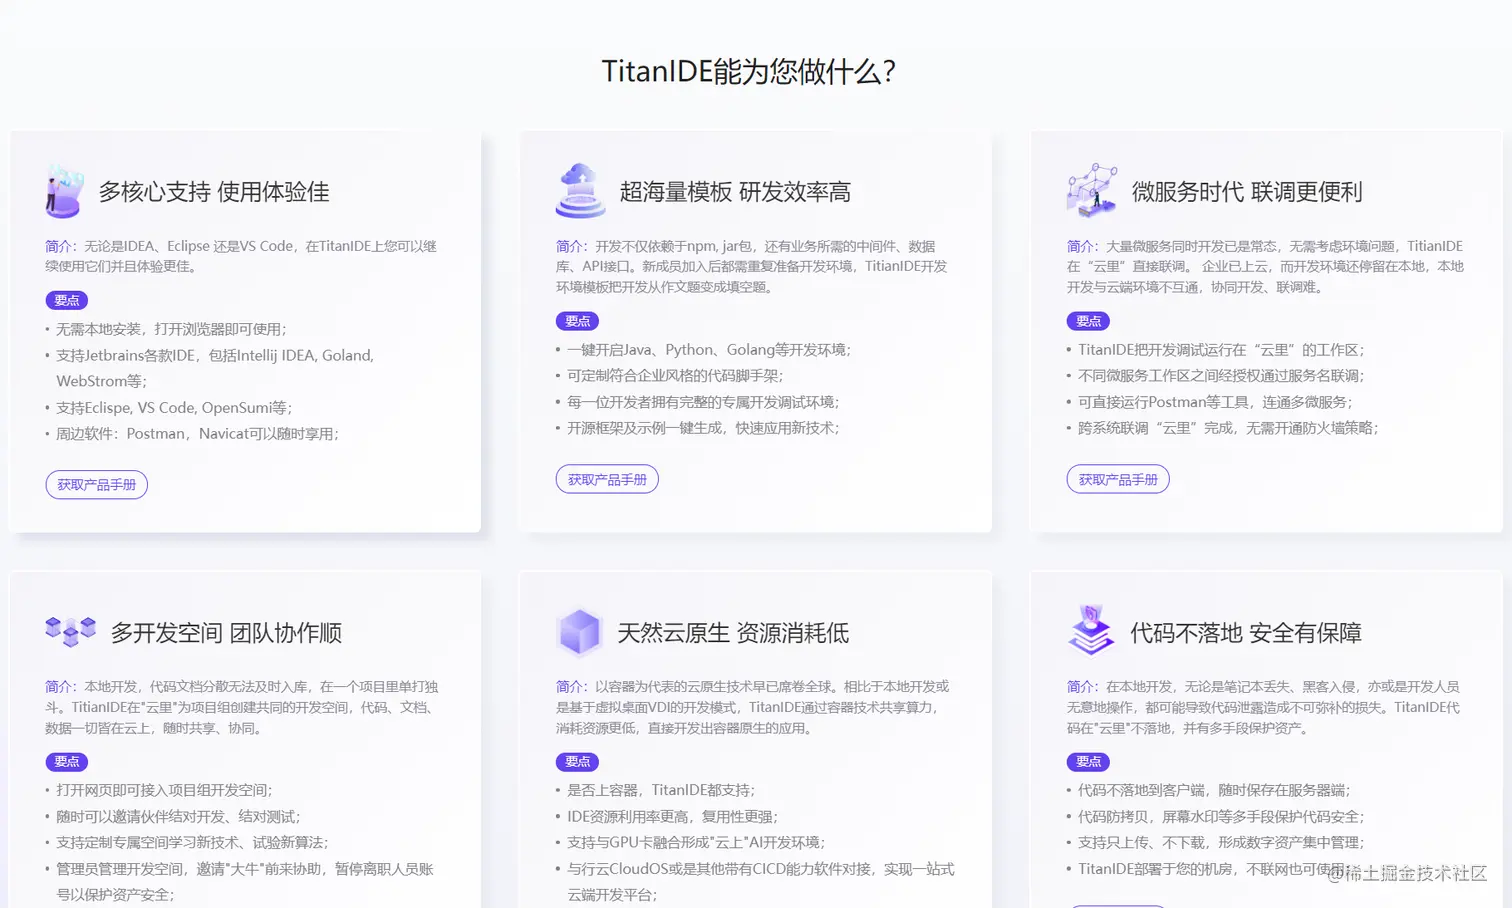The image size is (1512, 908).
Task: Click bullet 无需本地安装,打开浏览器即可使用
Action: click(171, 329)
